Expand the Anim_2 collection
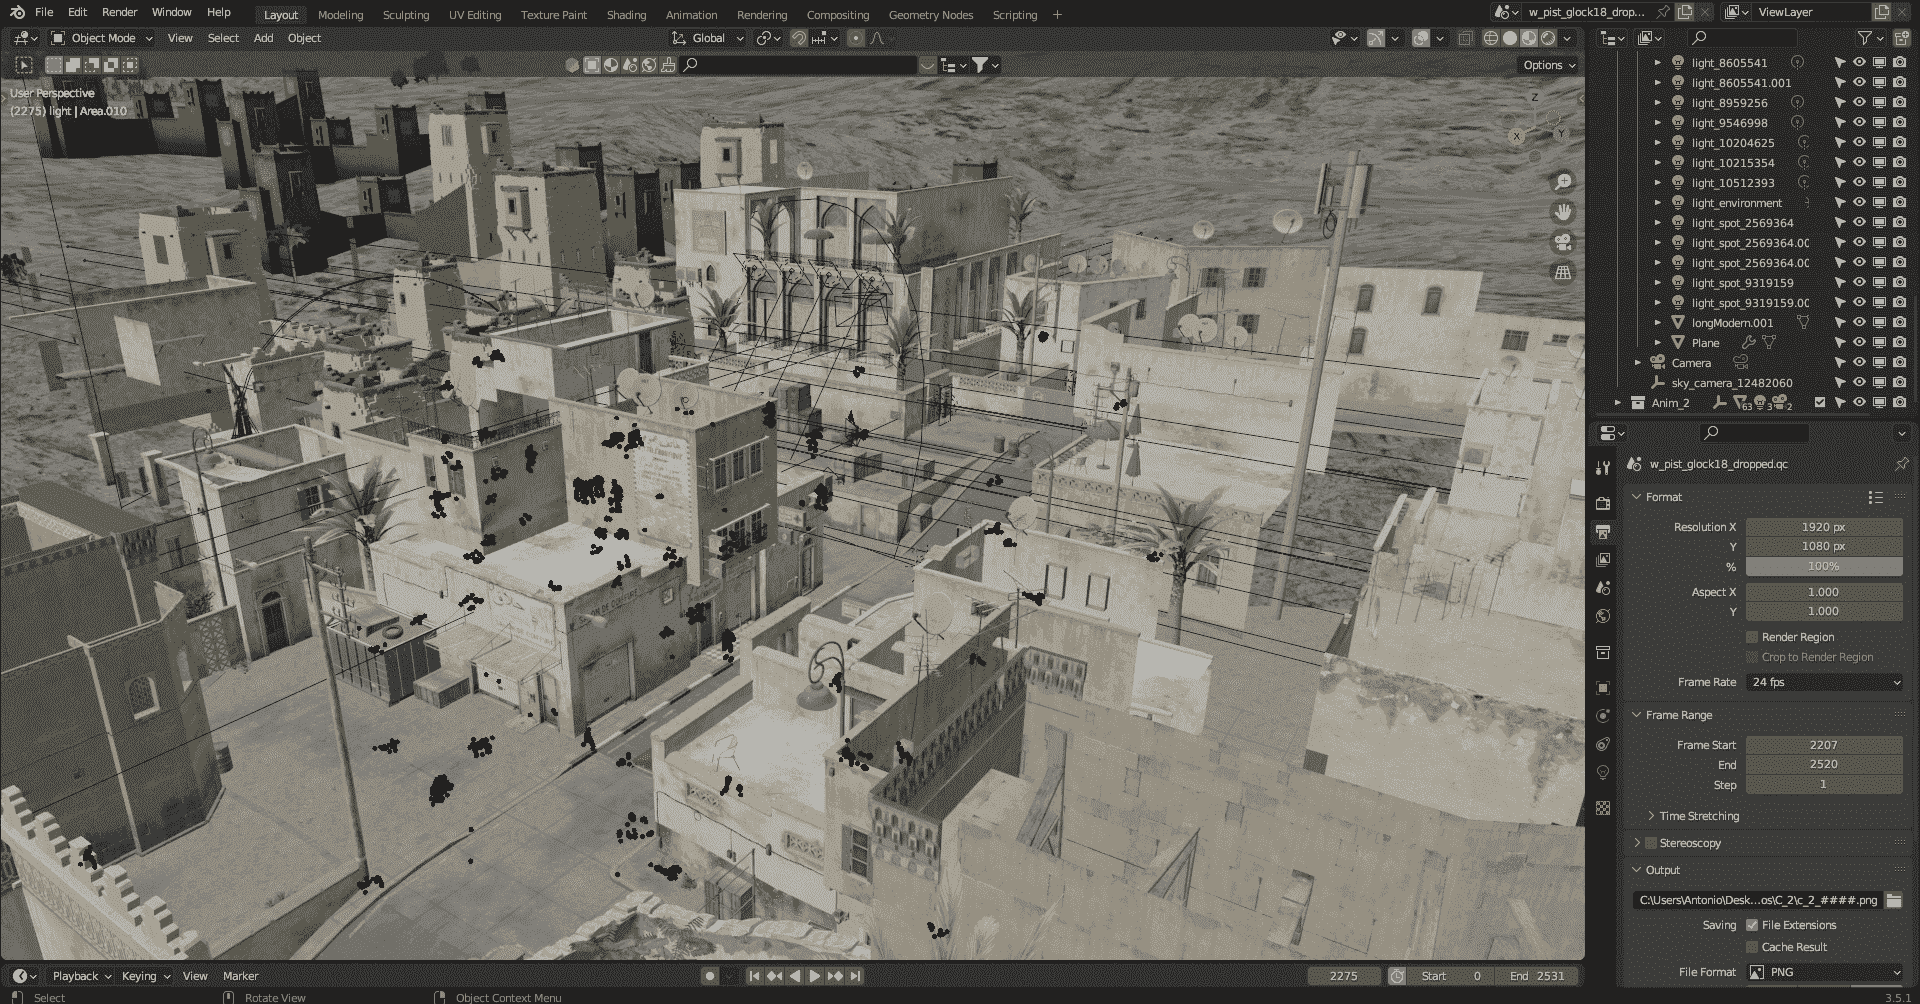The height and width of the screenshot is (1004, 1920). [1618, 403]
